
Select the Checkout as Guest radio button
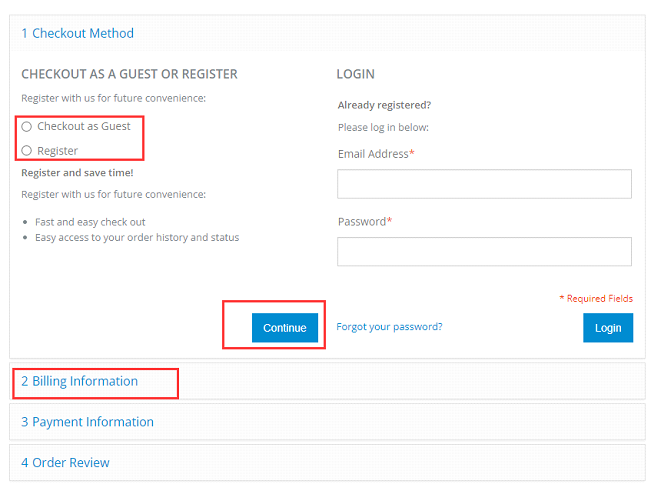(27, 127)
